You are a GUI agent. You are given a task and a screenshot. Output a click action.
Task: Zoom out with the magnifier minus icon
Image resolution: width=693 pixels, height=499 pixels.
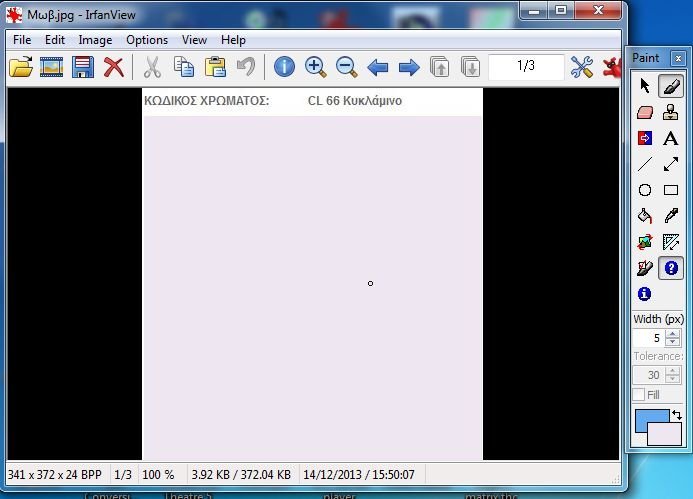[x=346, y=67]
